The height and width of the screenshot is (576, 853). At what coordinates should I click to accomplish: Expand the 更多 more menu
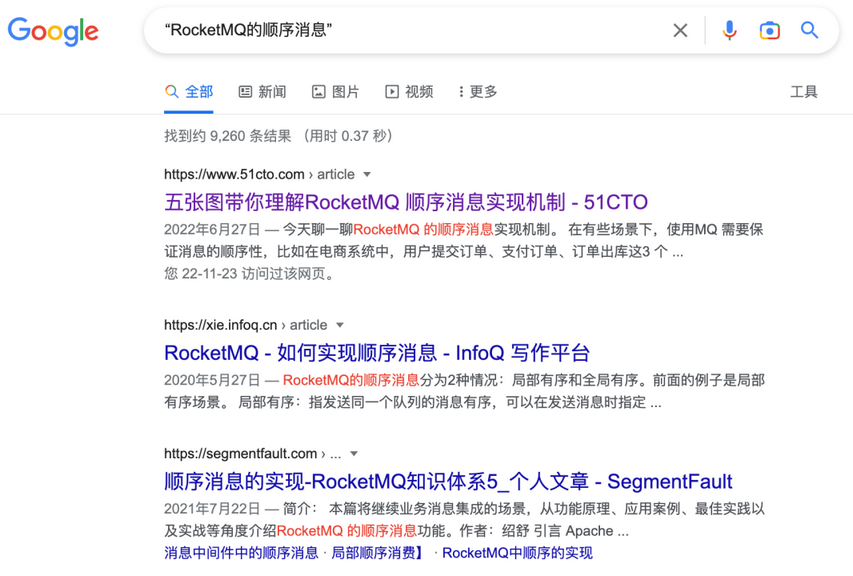478,92
